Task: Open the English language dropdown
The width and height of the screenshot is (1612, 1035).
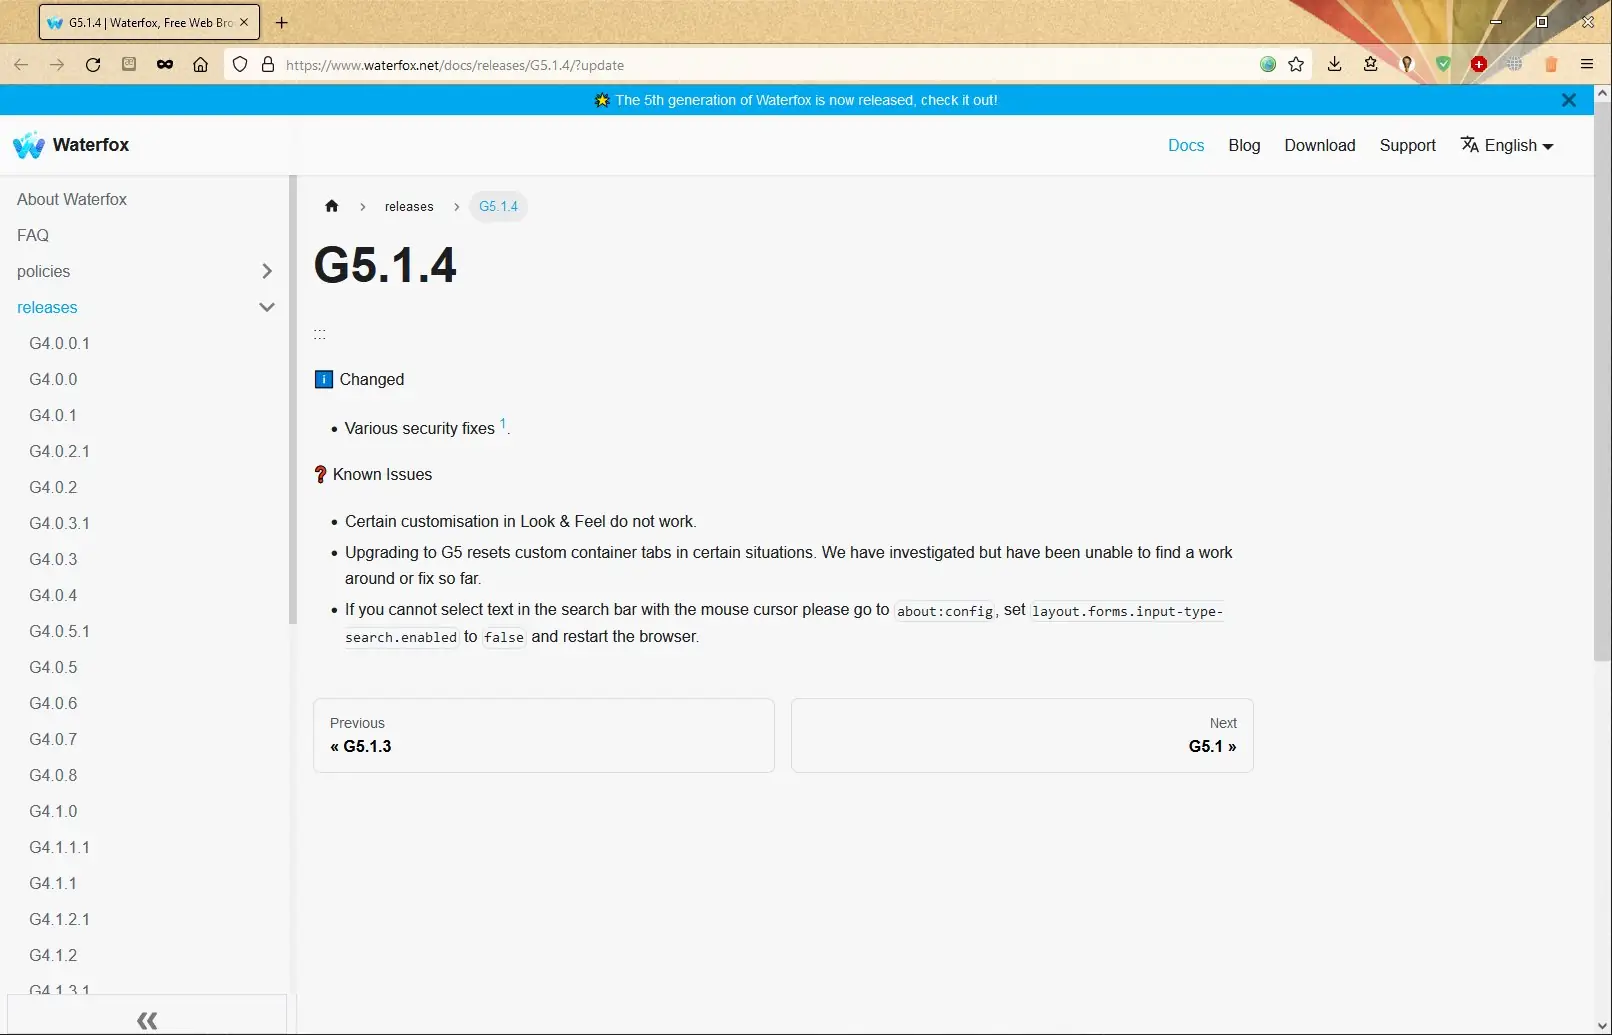Action: point(1507,145)
